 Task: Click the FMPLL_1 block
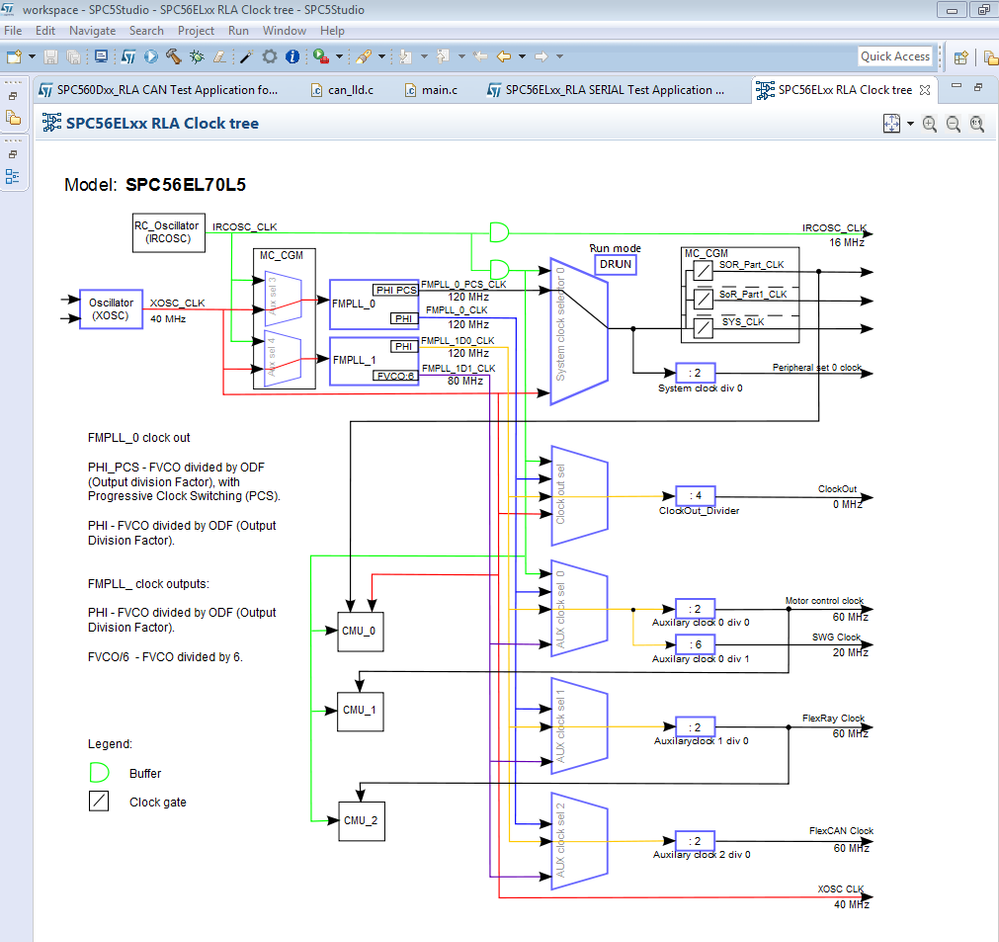pos(374,360)
